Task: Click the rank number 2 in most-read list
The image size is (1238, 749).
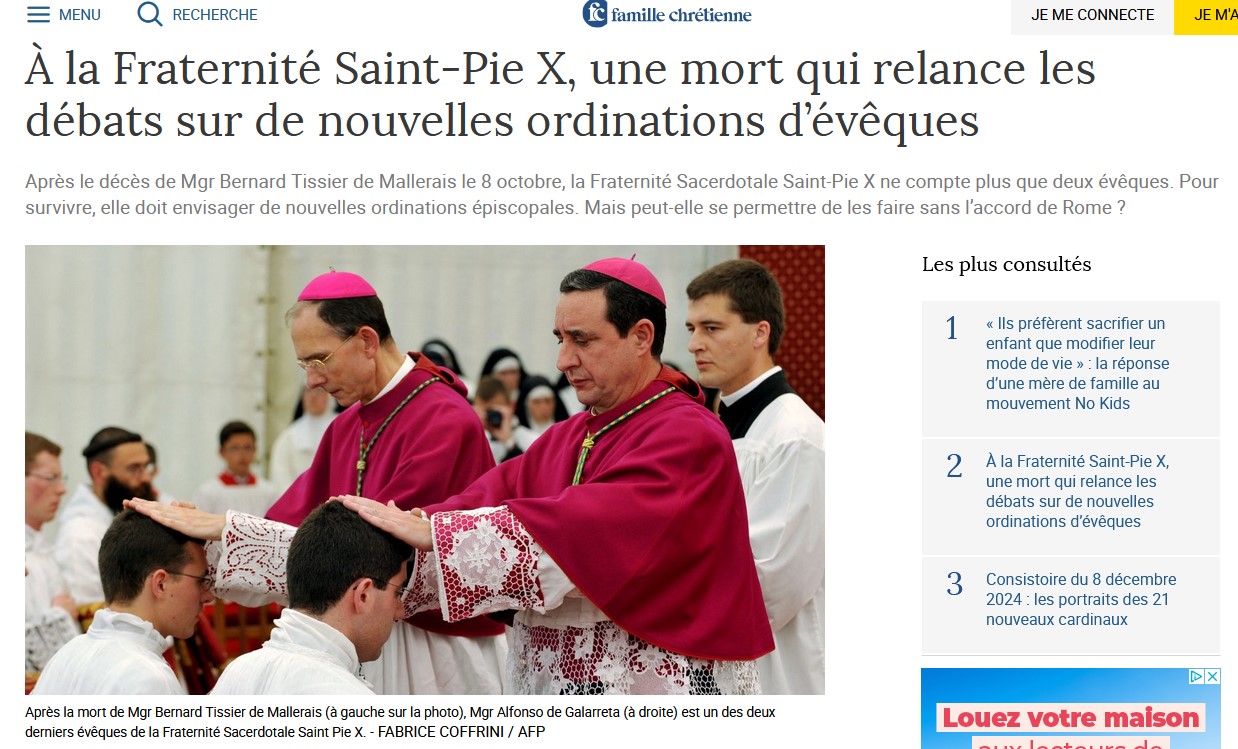Action: coord(954,466)
